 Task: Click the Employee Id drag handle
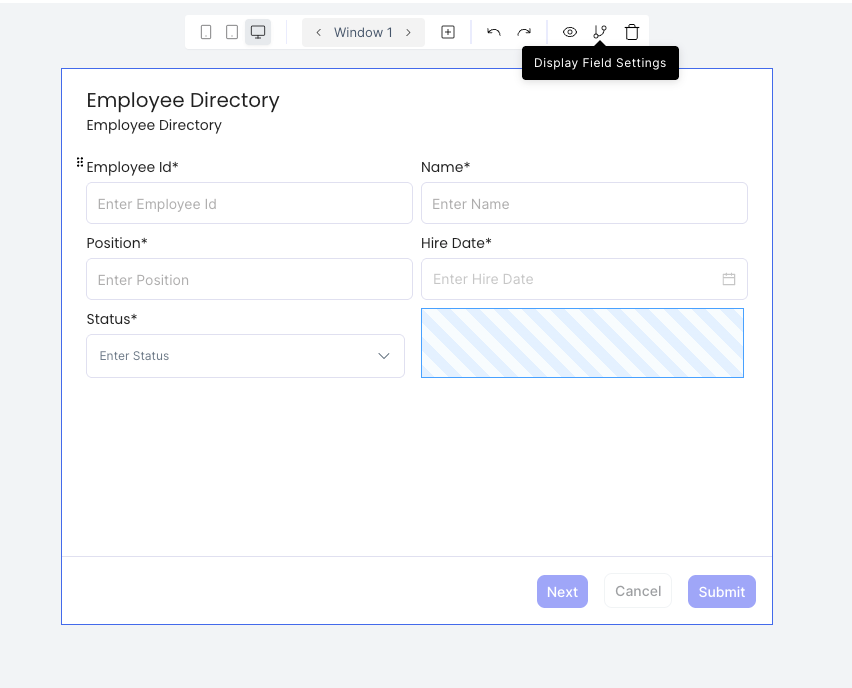point(80,162)
